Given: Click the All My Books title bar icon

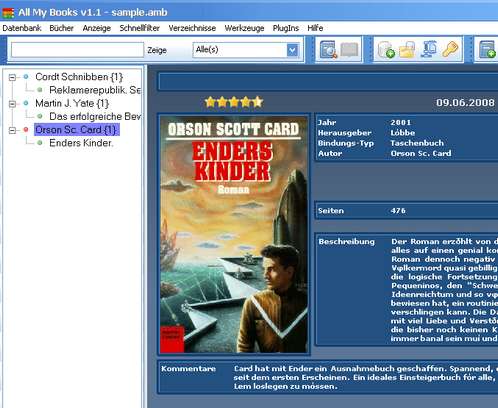Looking at the screenshot, I should coord(8,13).
